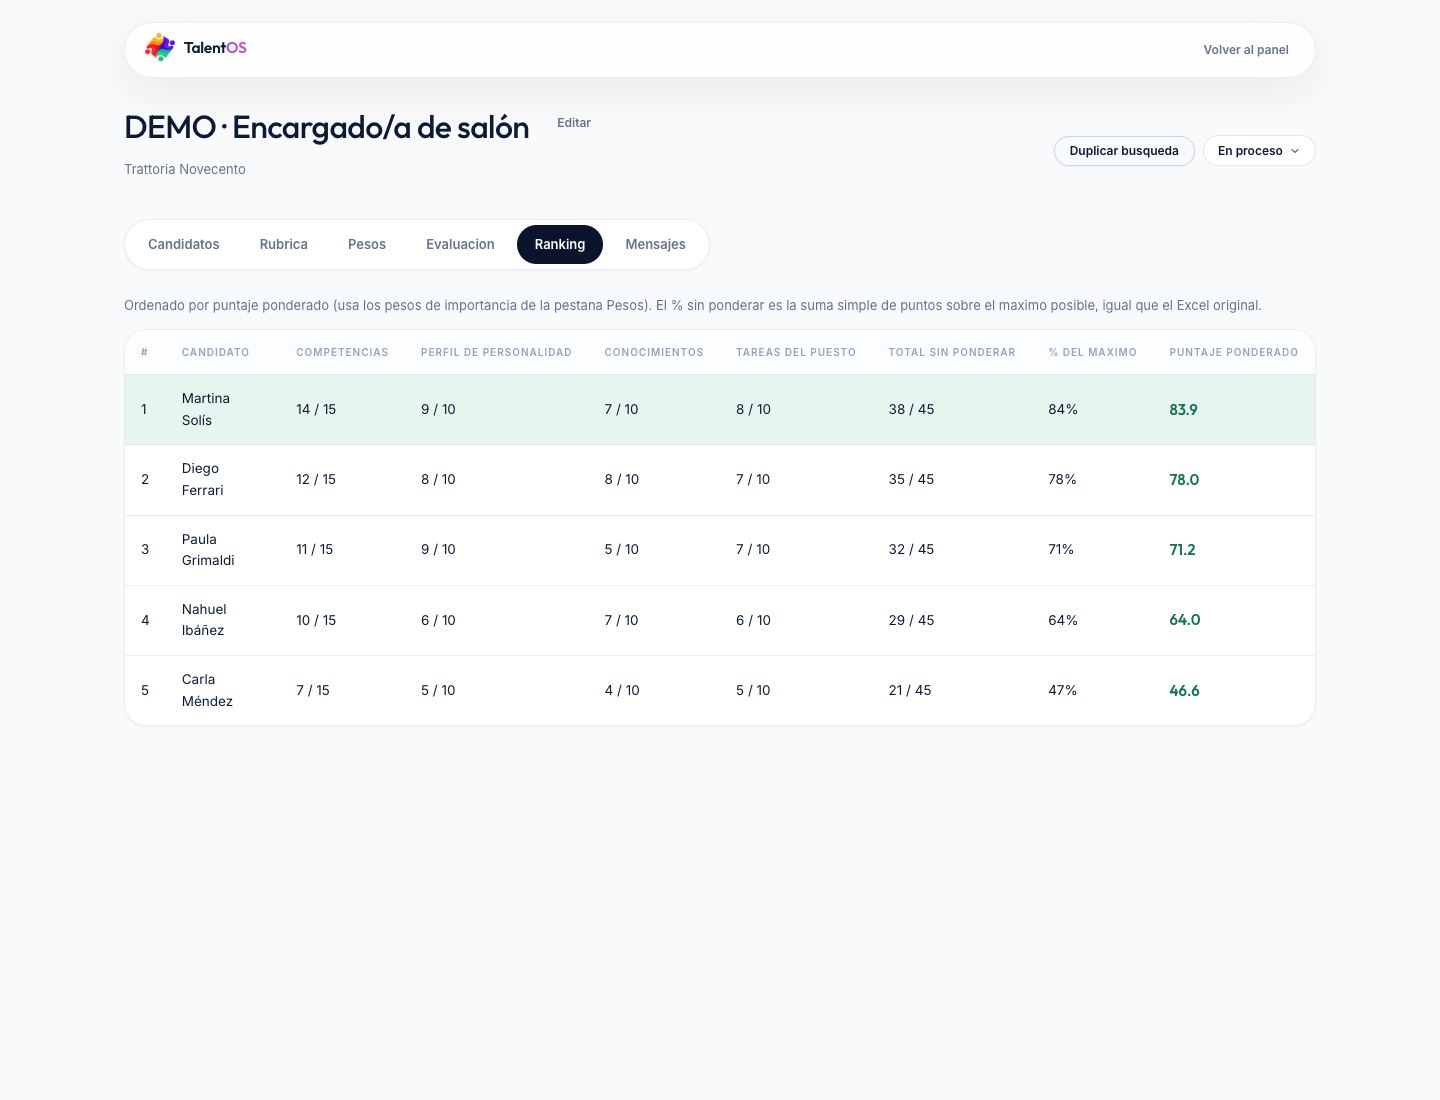Click the 14 / 15 competencias cell
The width and height of the screenshot is (1440, 1100).
point(316,410)
